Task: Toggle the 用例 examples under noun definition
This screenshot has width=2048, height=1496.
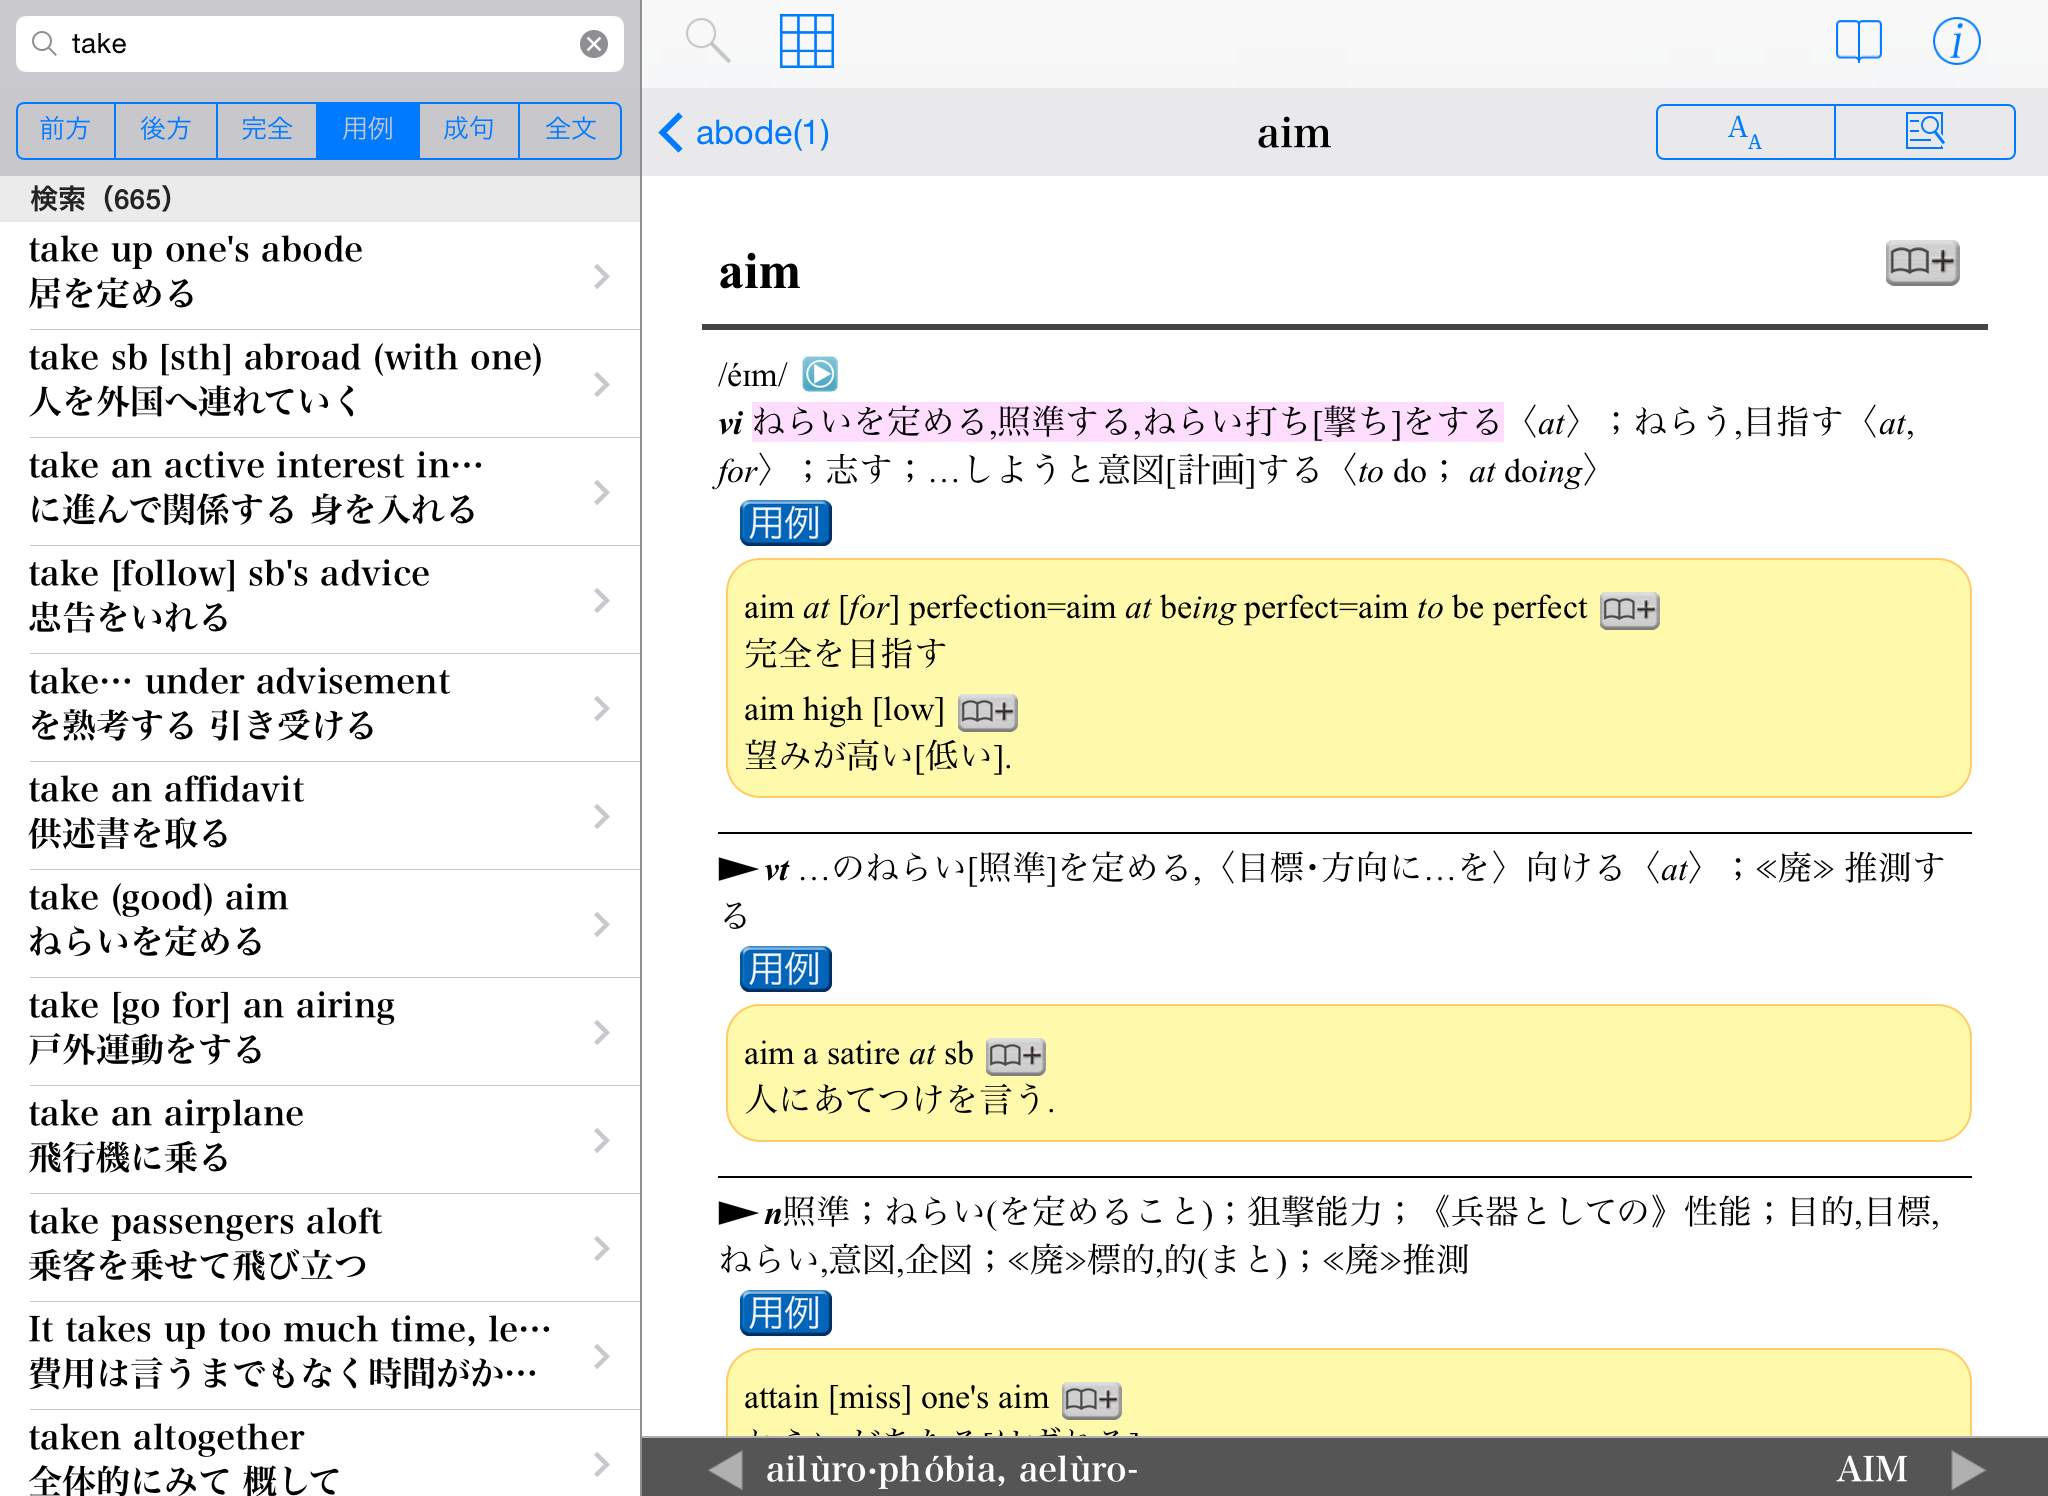Action: (785, 1313)
